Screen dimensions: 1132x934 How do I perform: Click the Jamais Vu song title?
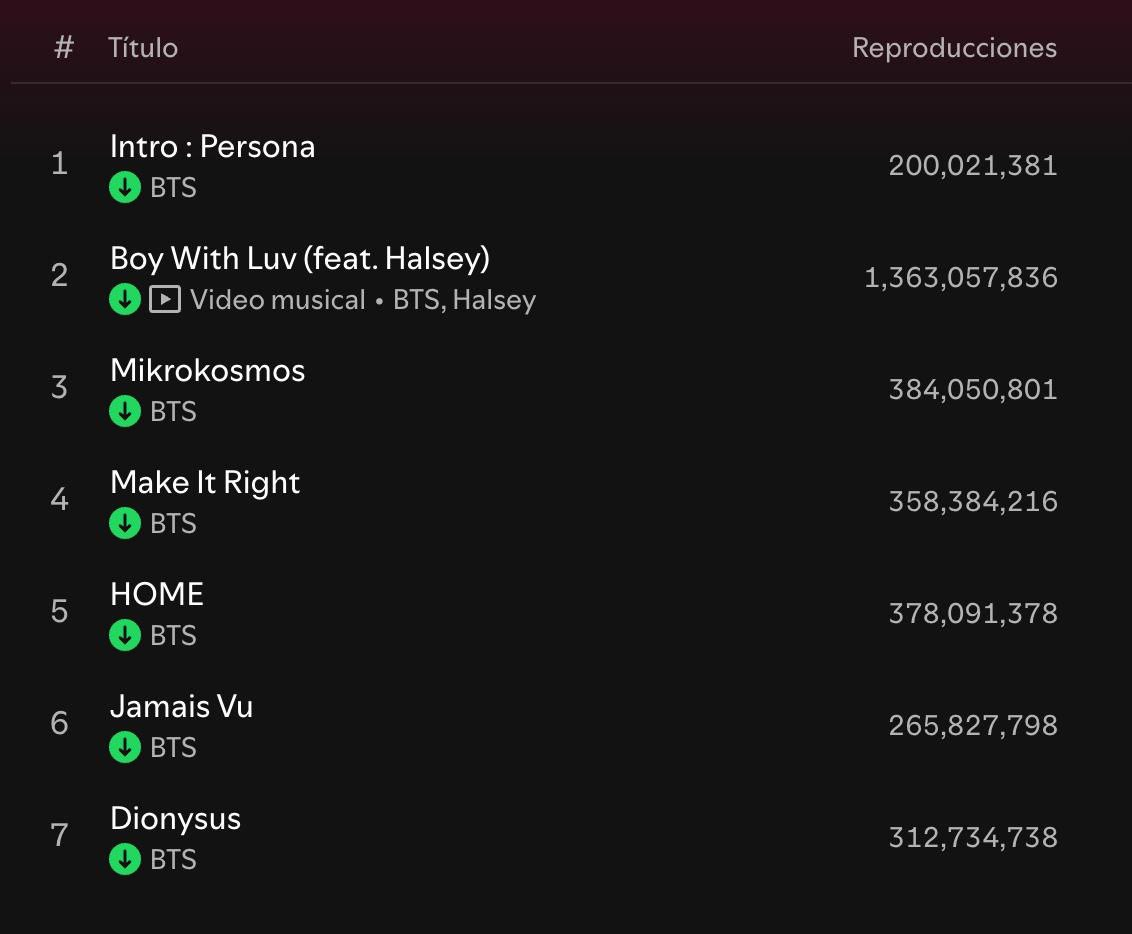pos(181,707)
